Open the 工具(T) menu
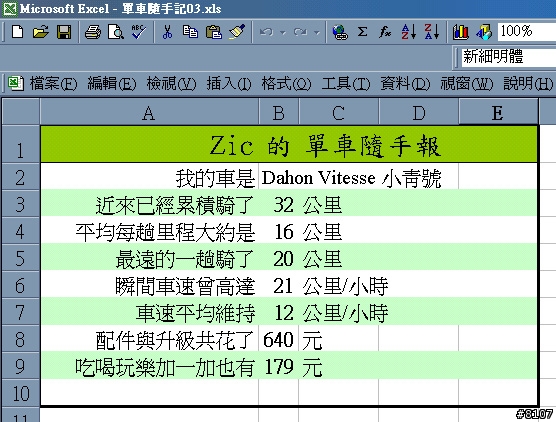Image resolution: width=556 pixels, height=422 pixels. (346, 84)
